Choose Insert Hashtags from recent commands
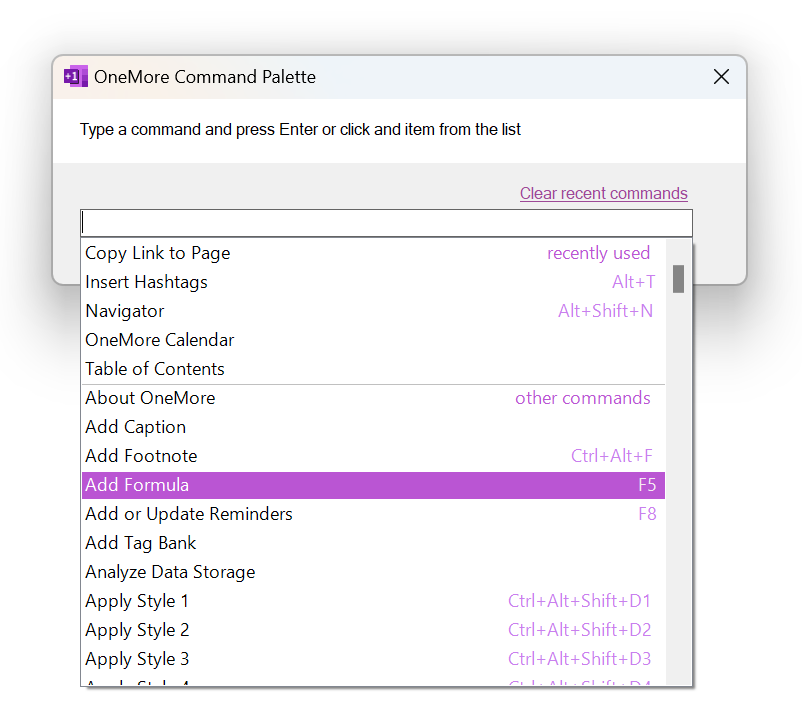Viewport: 802px width, 704px height. tap(146, 282)
